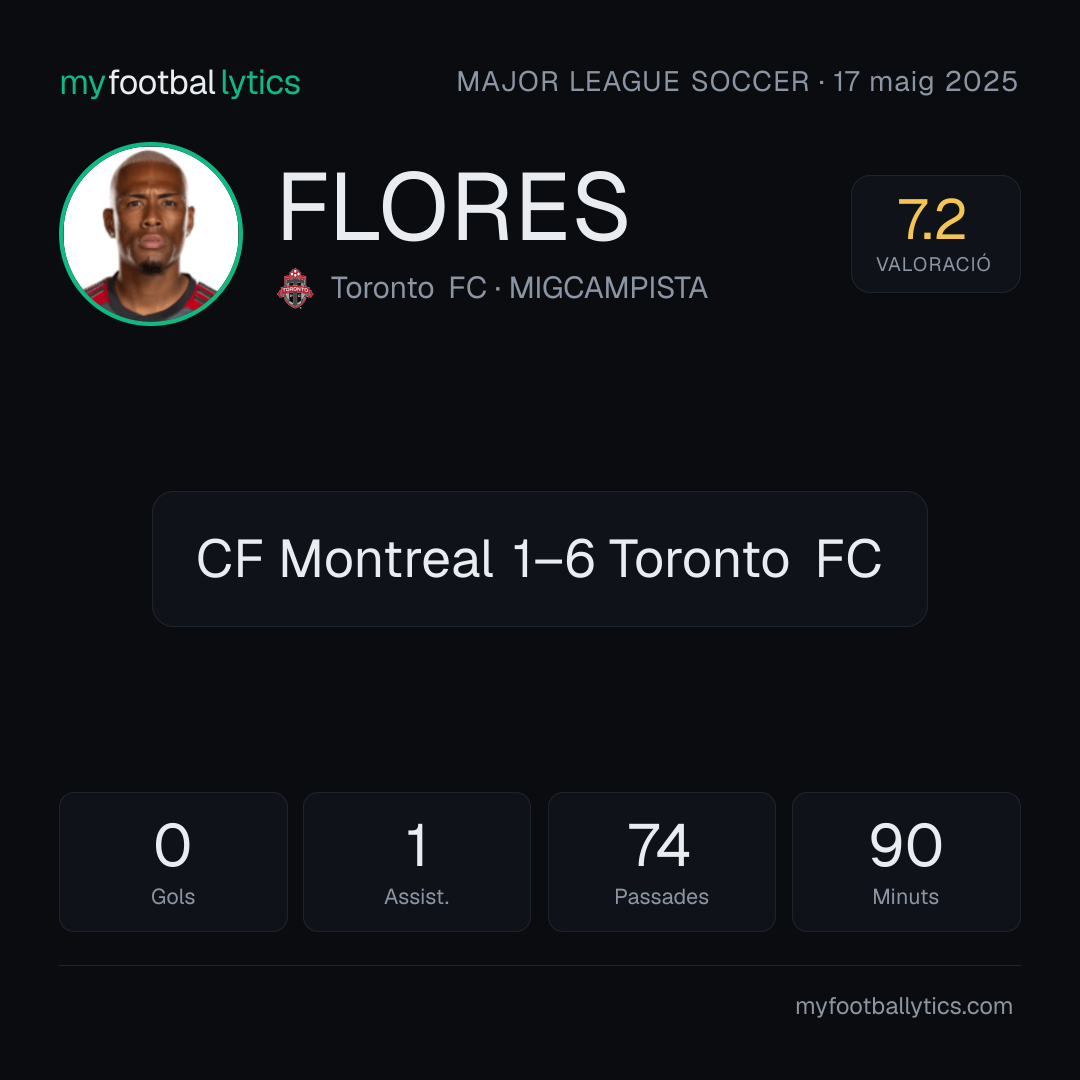Click the MIGCAMPISTA position label
1080x1080 pixels.
point(608,288)
